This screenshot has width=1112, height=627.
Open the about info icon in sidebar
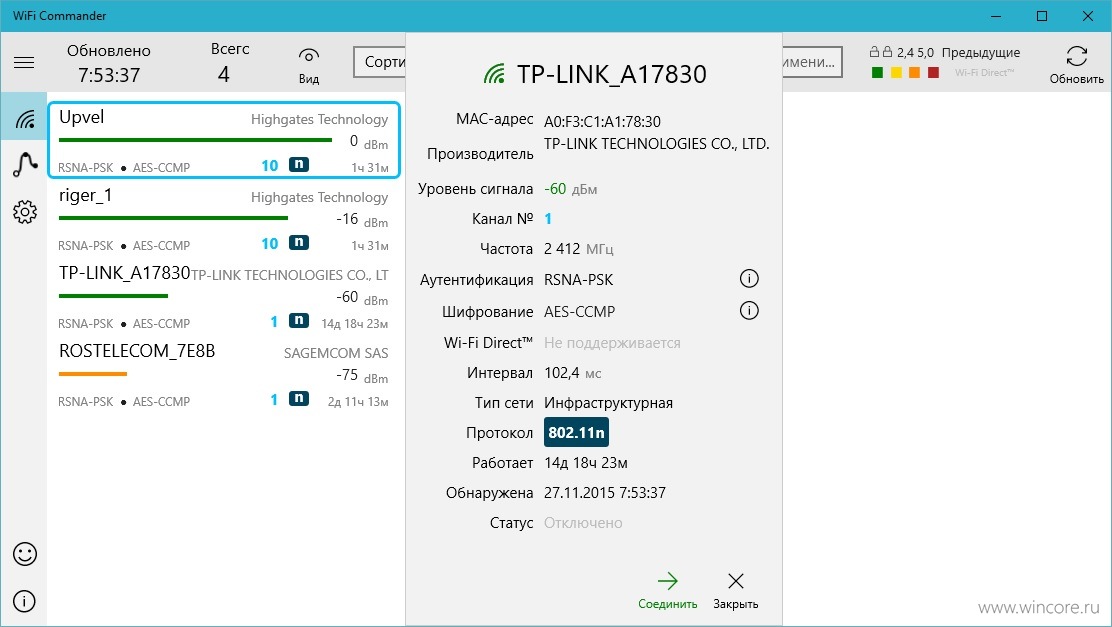pos(24,601)
